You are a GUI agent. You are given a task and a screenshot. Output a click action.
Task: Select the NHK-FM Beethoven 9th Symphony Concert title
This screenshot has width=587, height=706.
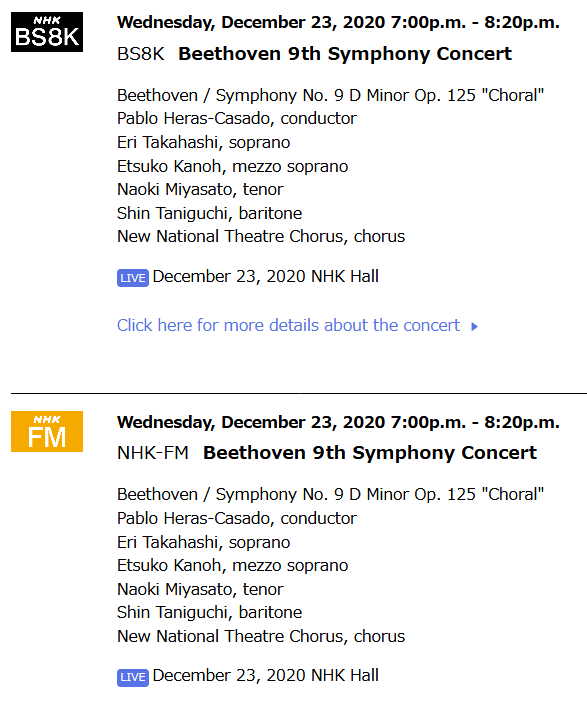[370, 453]
